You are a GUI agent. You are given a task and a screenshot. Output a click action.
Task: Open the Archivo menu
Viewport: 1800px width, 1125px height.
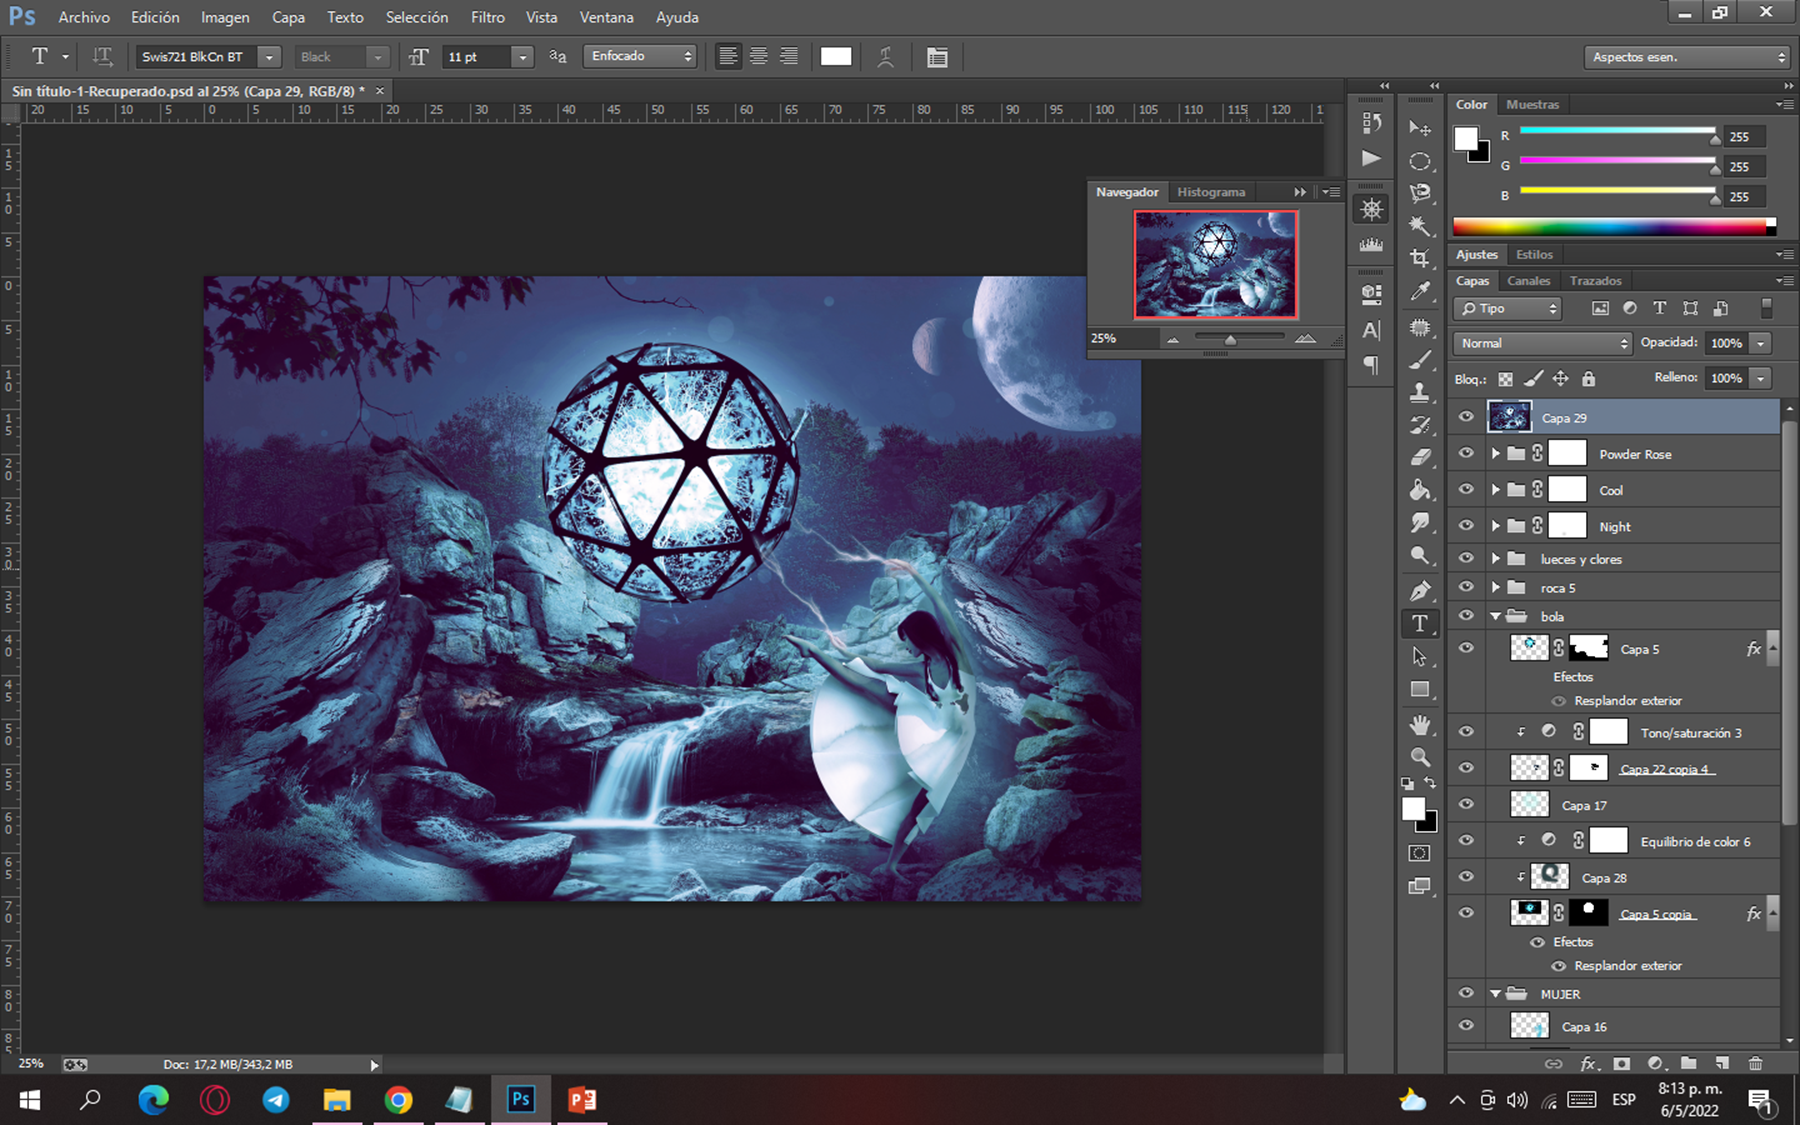click(84, 17)
